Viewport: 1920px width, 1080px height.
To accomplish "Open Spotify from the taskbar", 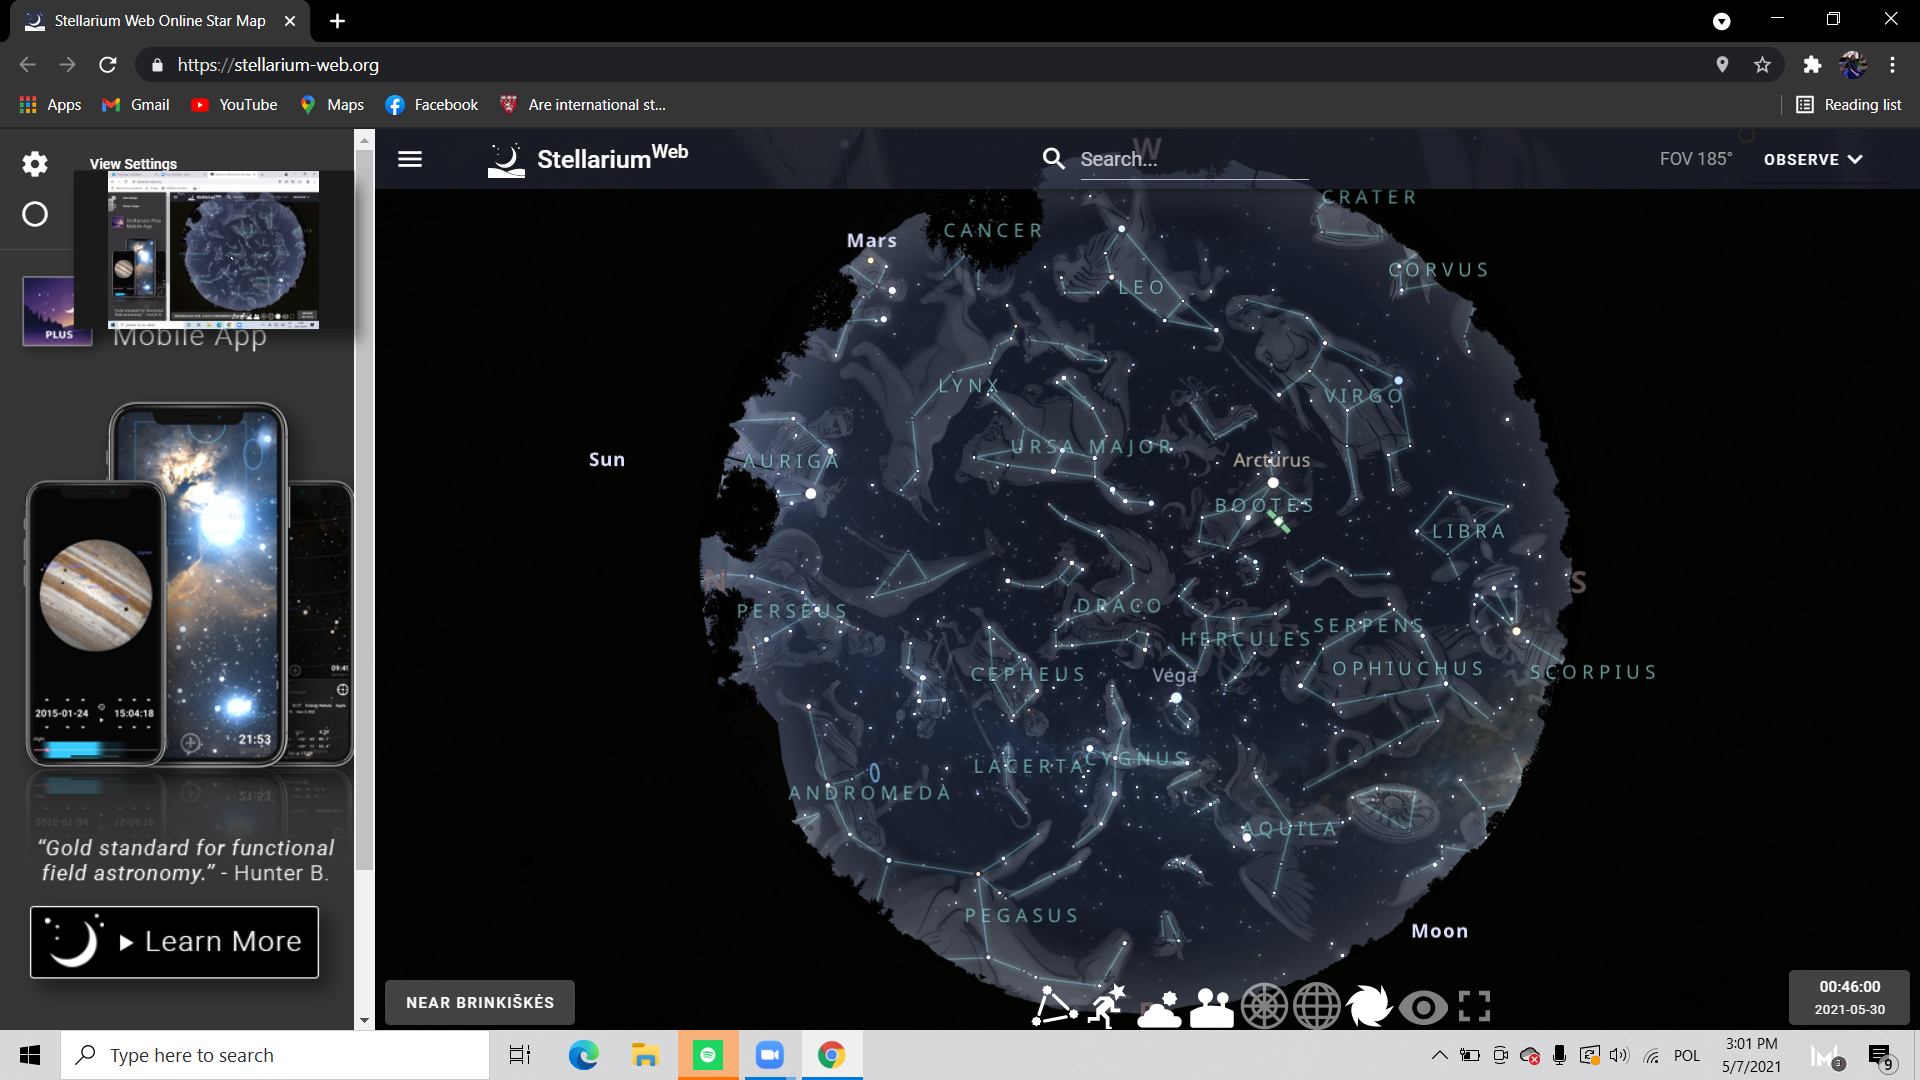I will [708, 1055].
